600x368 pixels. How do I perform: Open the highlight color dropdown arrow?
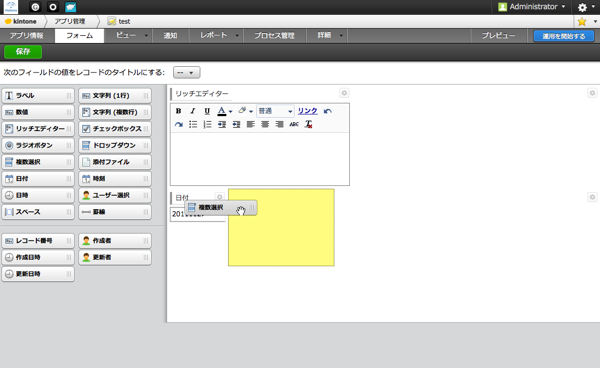(251, 112)
